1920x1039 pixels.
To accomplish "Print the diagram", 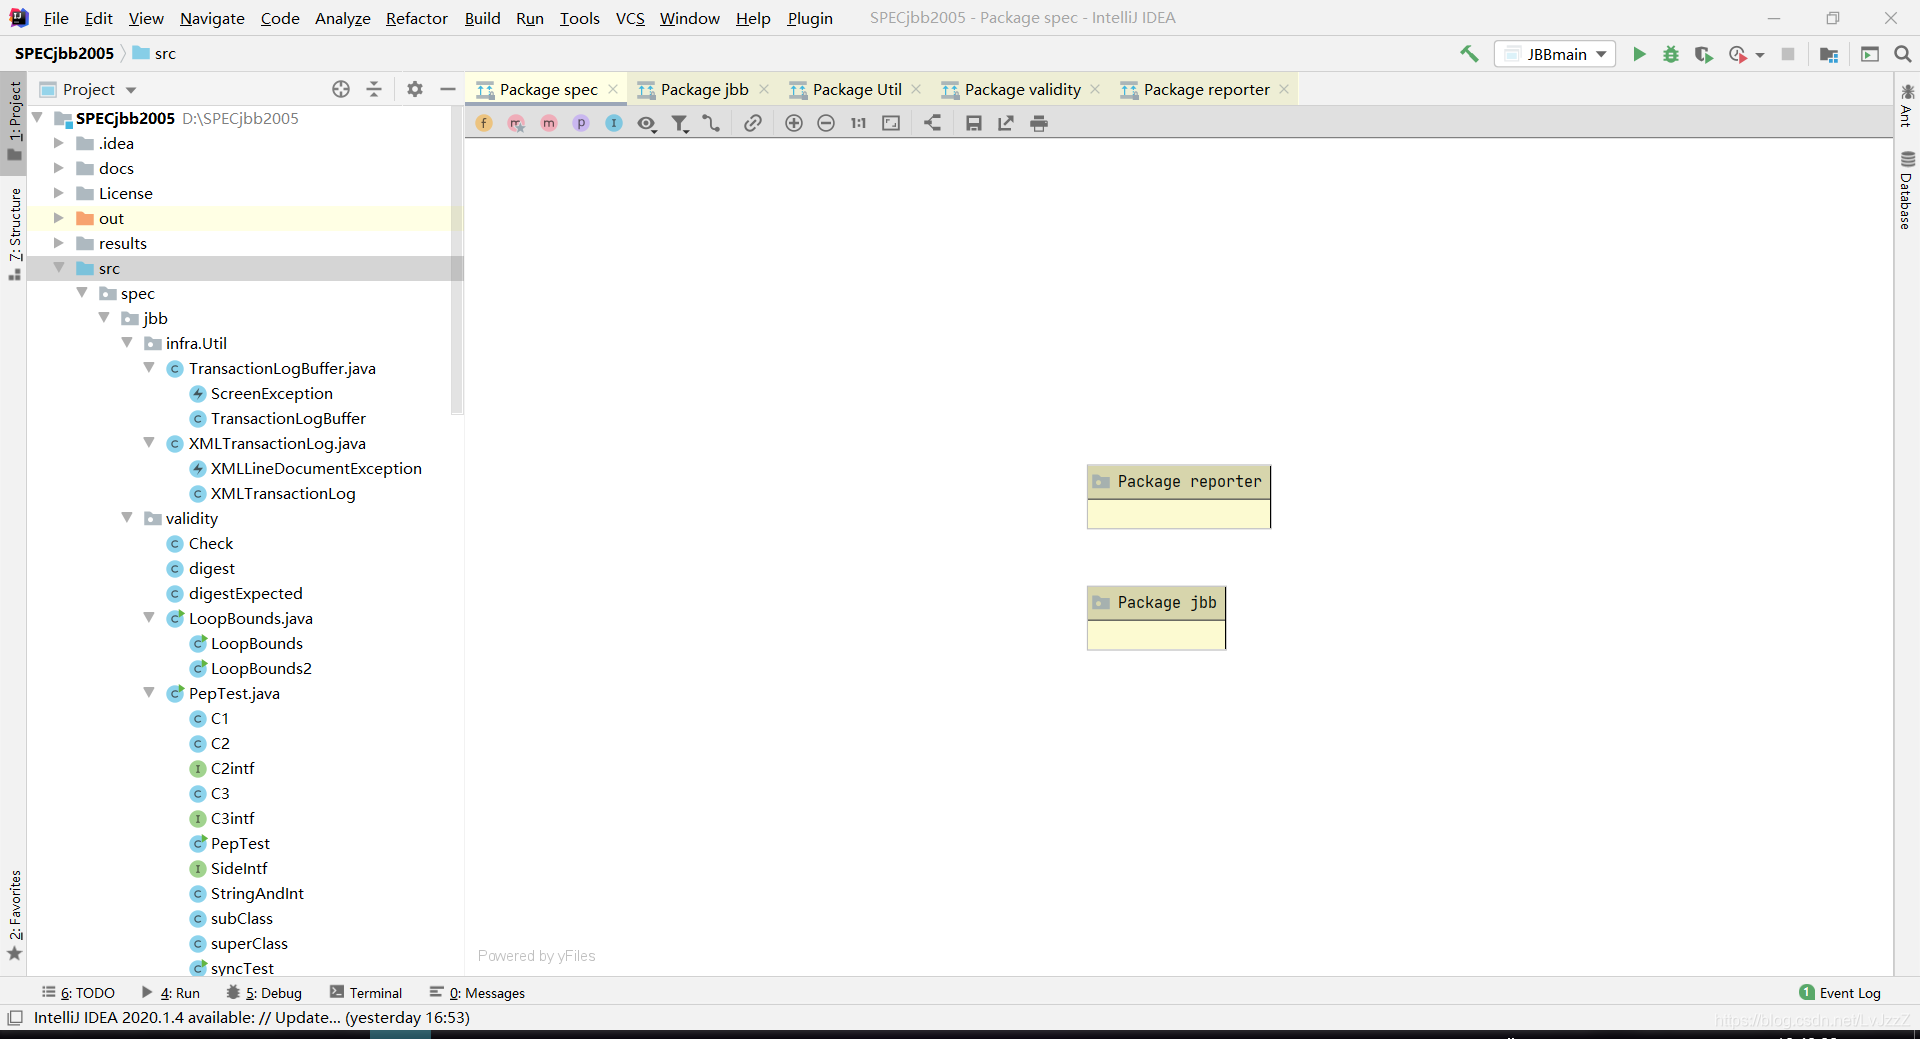I will (1039, 123).
